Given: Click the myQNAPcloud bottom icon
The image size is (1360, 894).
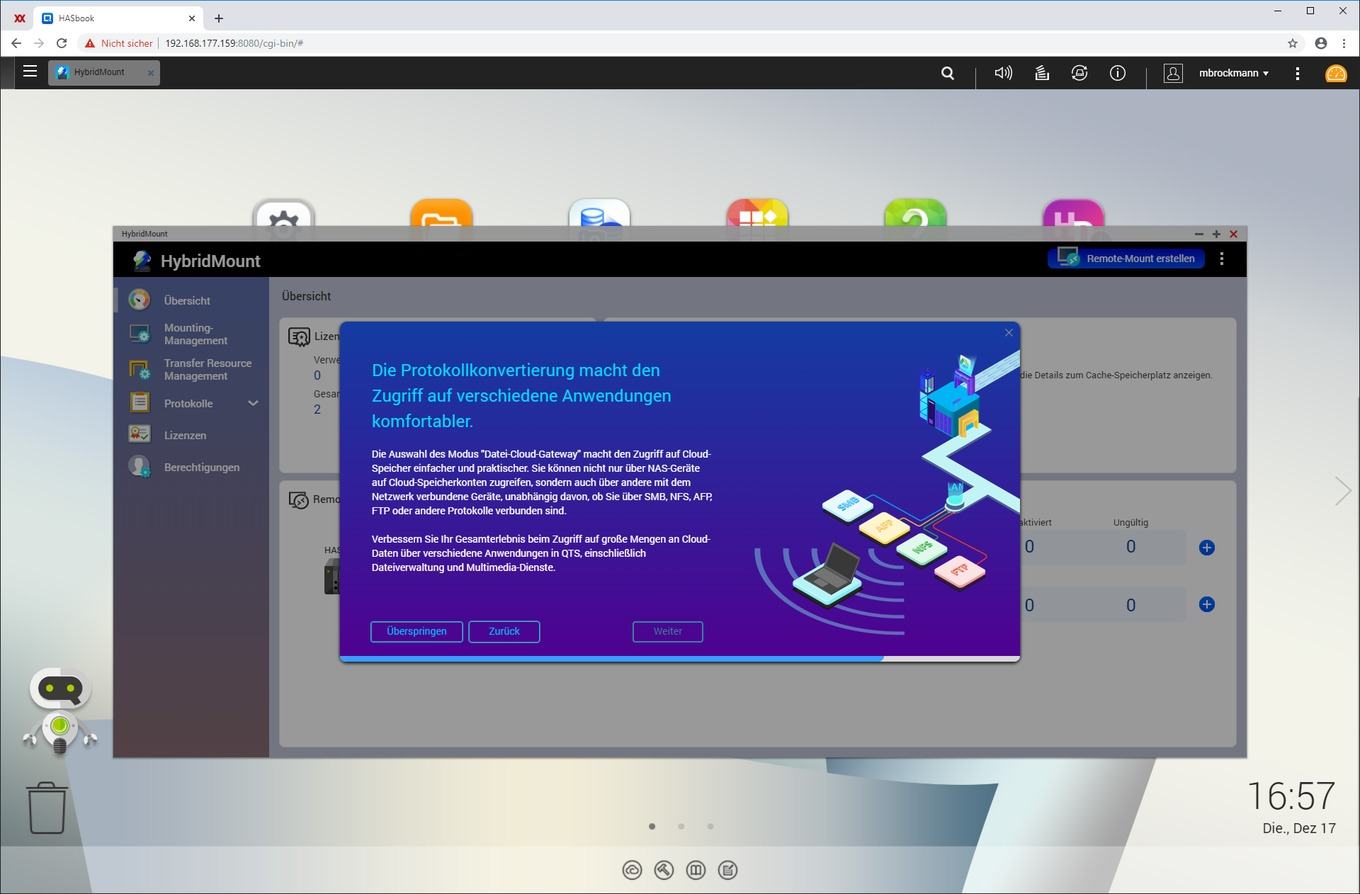Looking at the screenshot, I should tap(632, 870).
